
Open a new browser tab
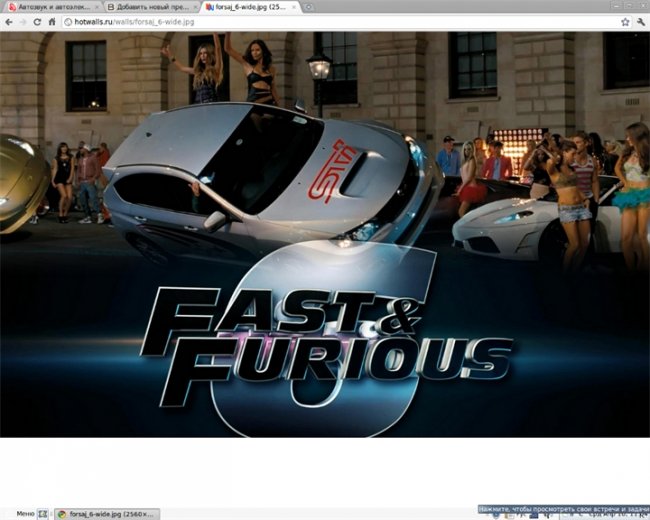click(309, 7)
